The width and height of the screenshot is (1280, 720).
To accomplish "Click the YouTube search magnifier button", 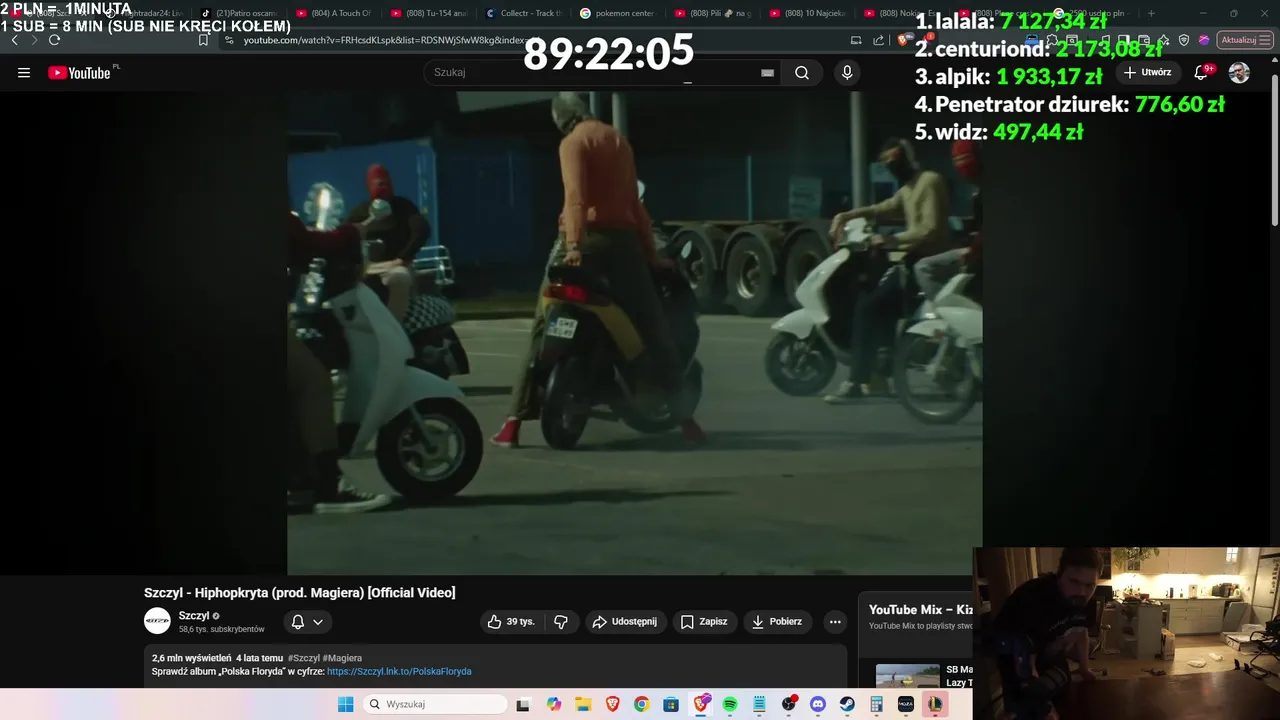I will click(x=802, y=73).
